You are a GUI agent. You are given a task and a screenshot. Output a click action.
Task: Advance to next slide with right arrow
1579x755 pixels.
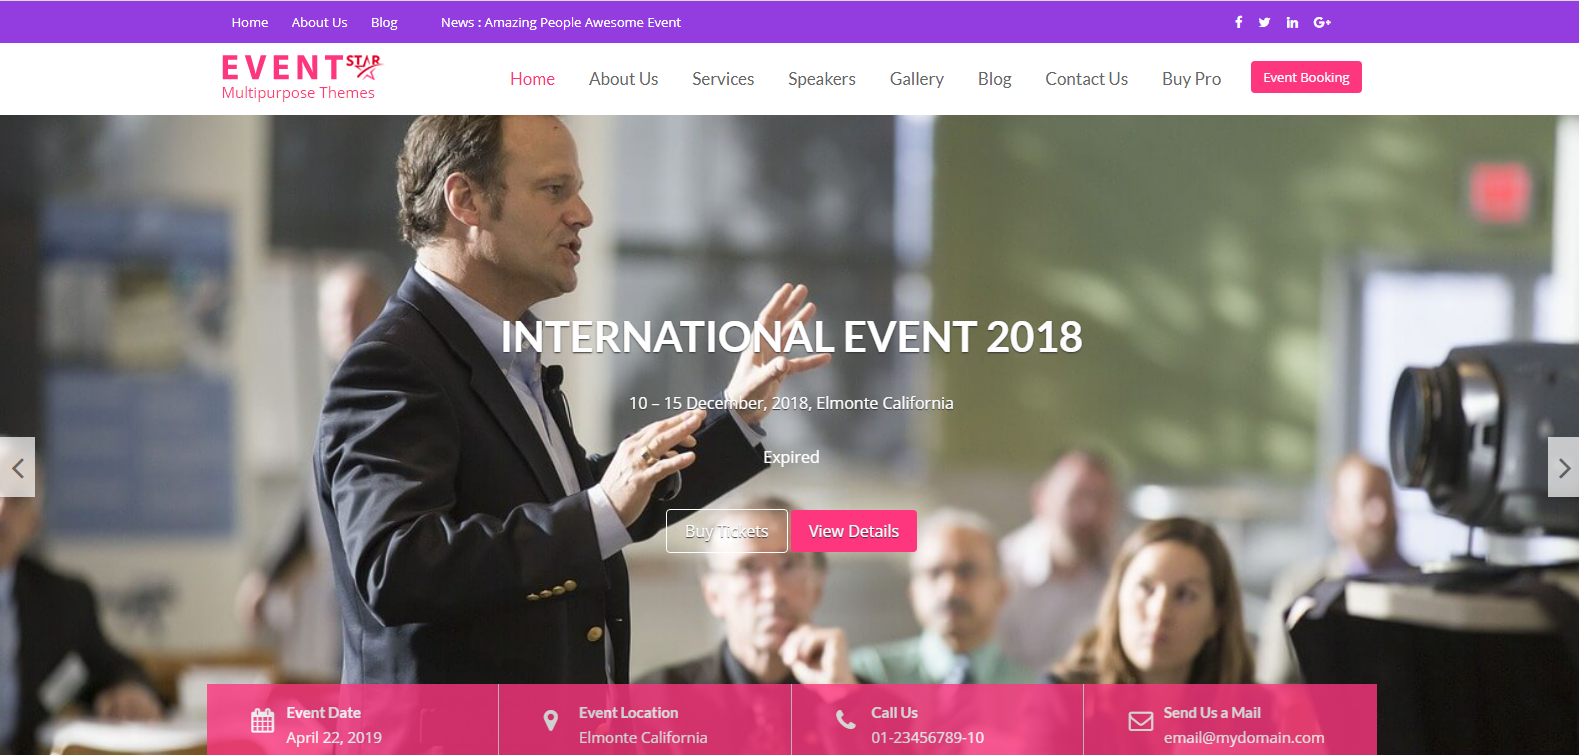click(1563, 467)
